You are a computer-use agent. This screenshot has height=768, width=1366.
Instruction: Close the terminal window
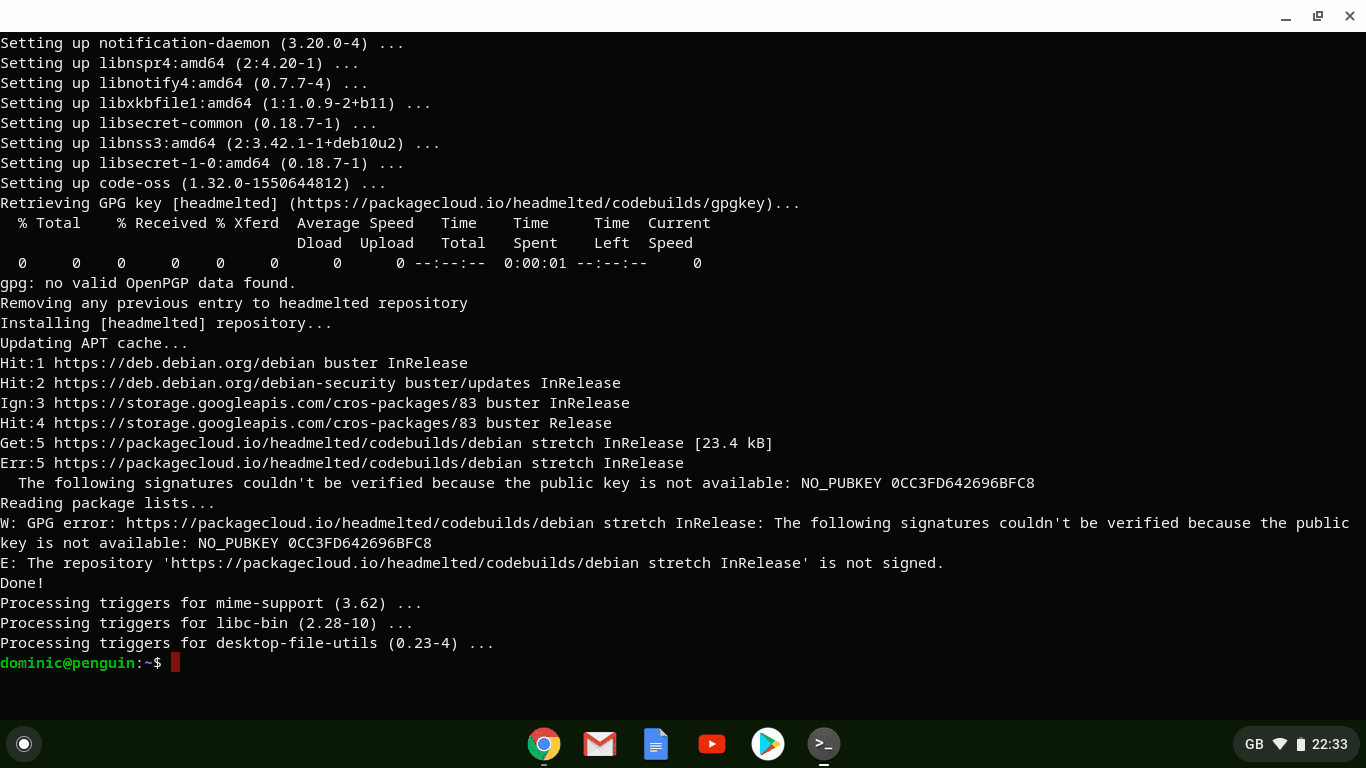pos(1349,16)
